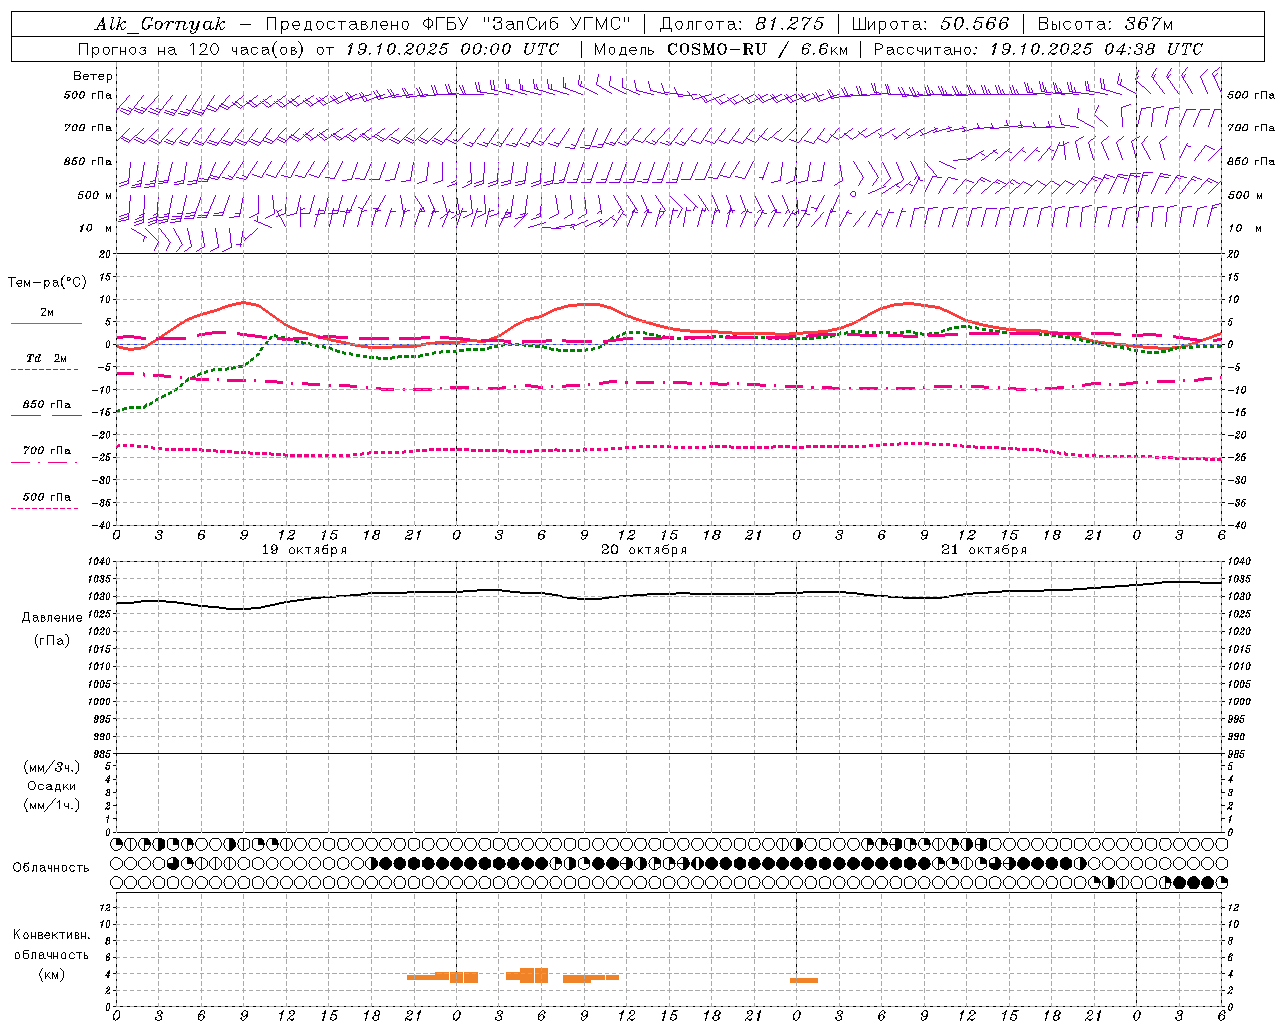1280x1024 pixels.
Task: Select the latitude value Широта: 50.566
Action: pos(930,24)
